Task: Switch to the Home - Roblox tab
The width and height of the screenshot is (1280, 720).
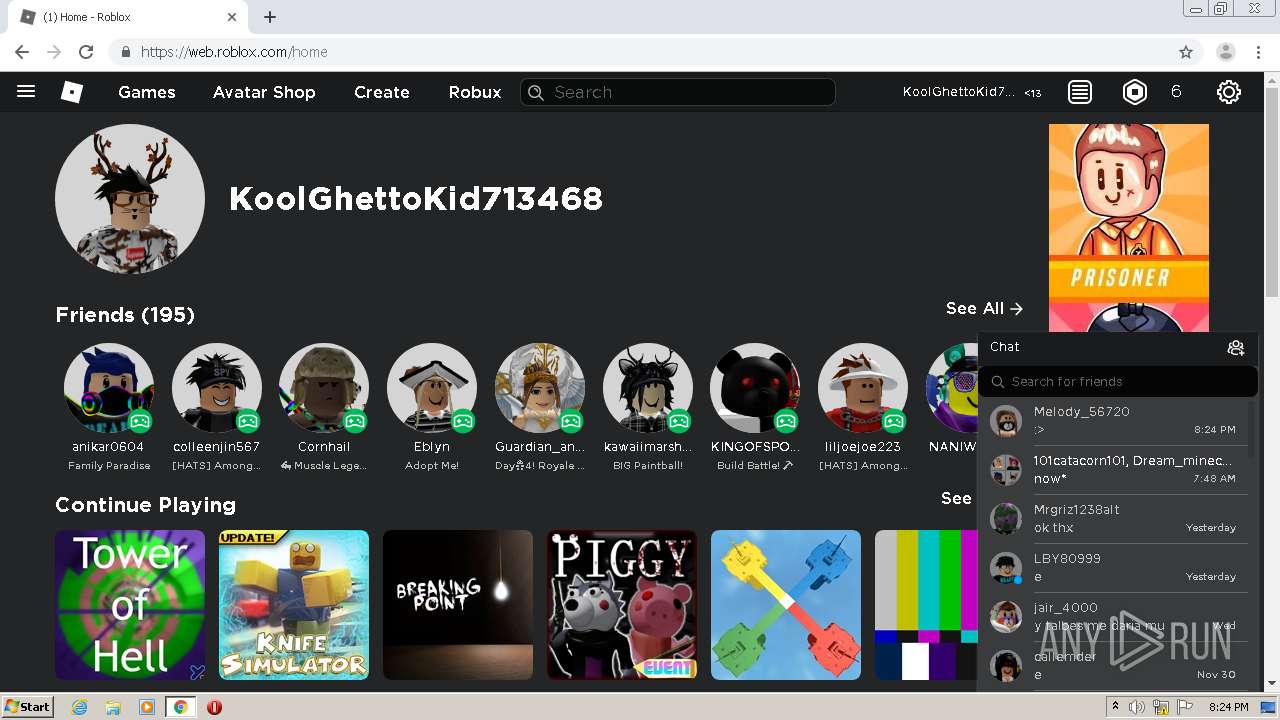Action: [x=127, y=17]
